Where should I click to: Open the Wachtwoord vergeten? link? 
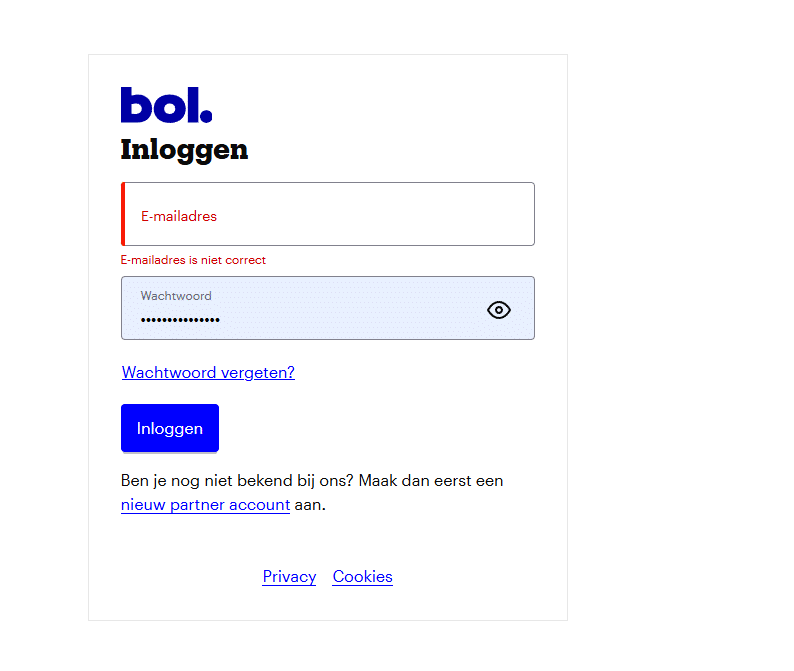[208, 372]
